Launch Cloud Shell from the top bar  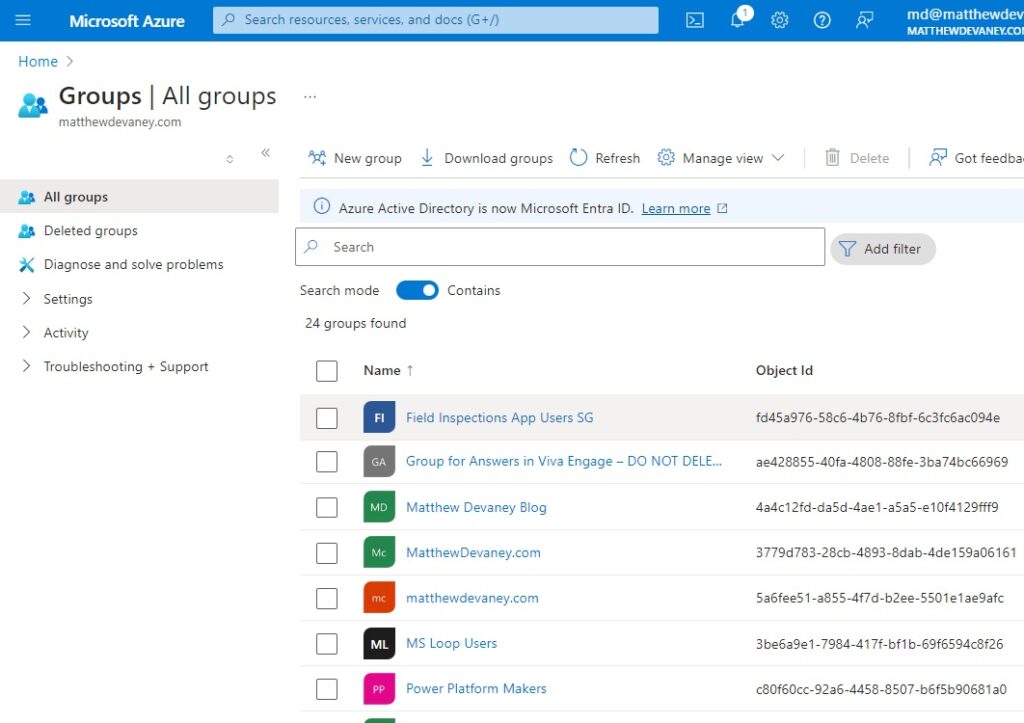pos(695,20)
